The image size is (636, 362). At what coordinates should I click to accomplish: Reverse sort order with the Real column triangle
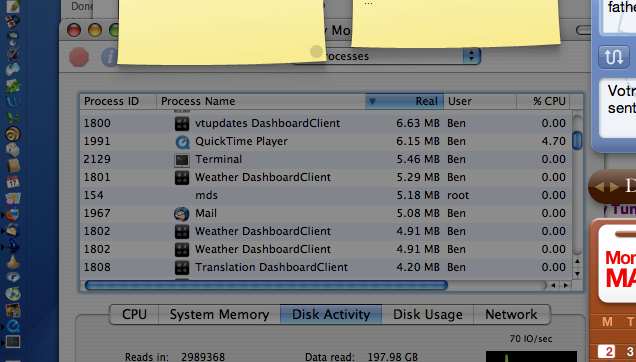372,101
